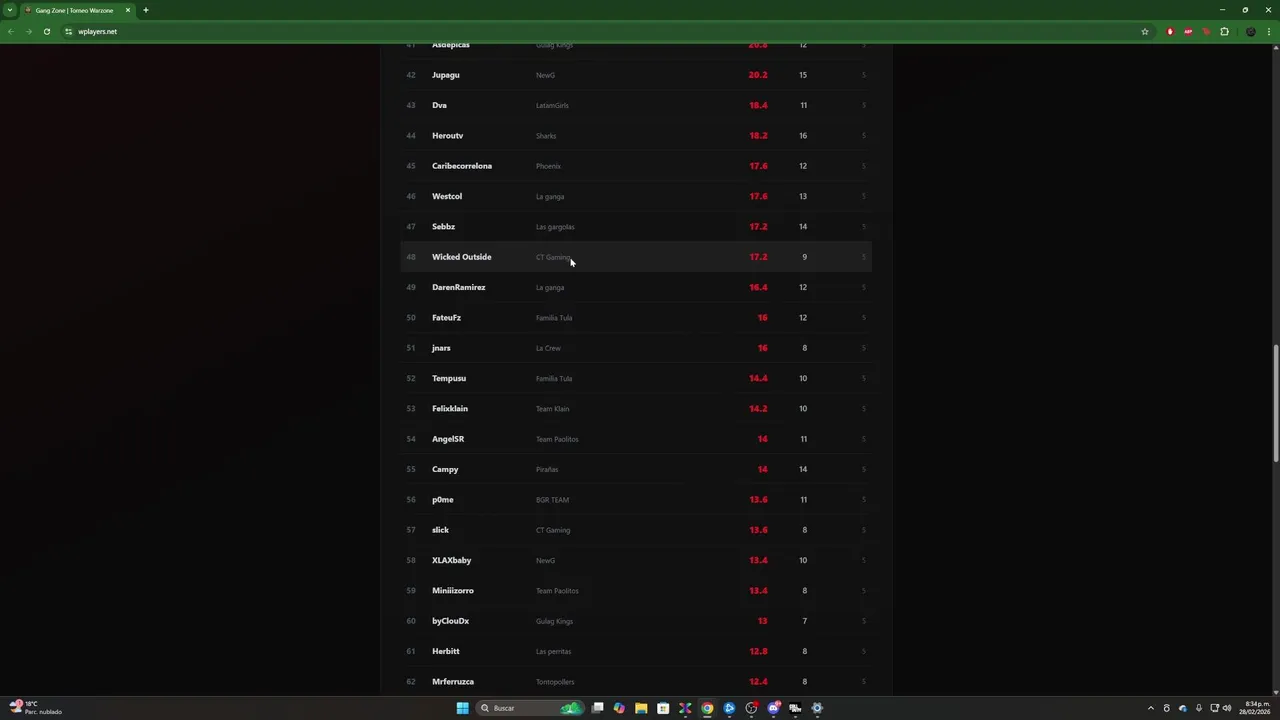Click player name XLAXbaby
The height and width of the screenshot is (720, 1280).
pos(452,560)
